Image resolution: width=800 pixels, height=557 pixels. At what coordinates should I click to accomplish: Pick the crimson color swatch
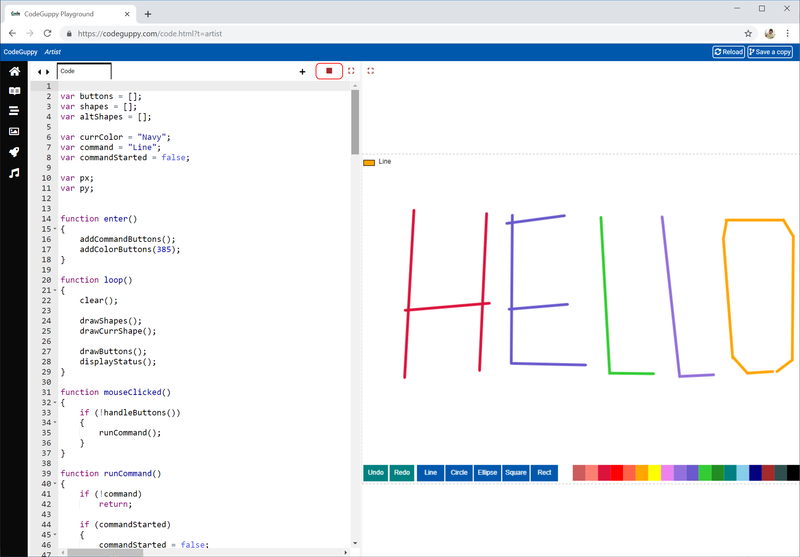604,473
